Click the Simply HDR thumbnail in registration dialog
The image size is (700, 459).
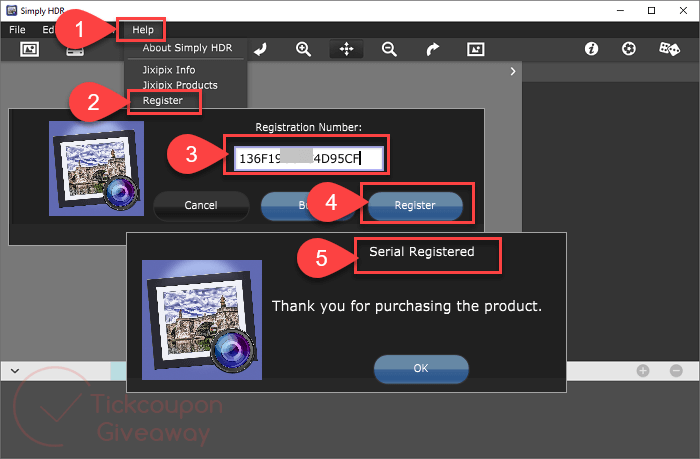(x=96, y=169)
